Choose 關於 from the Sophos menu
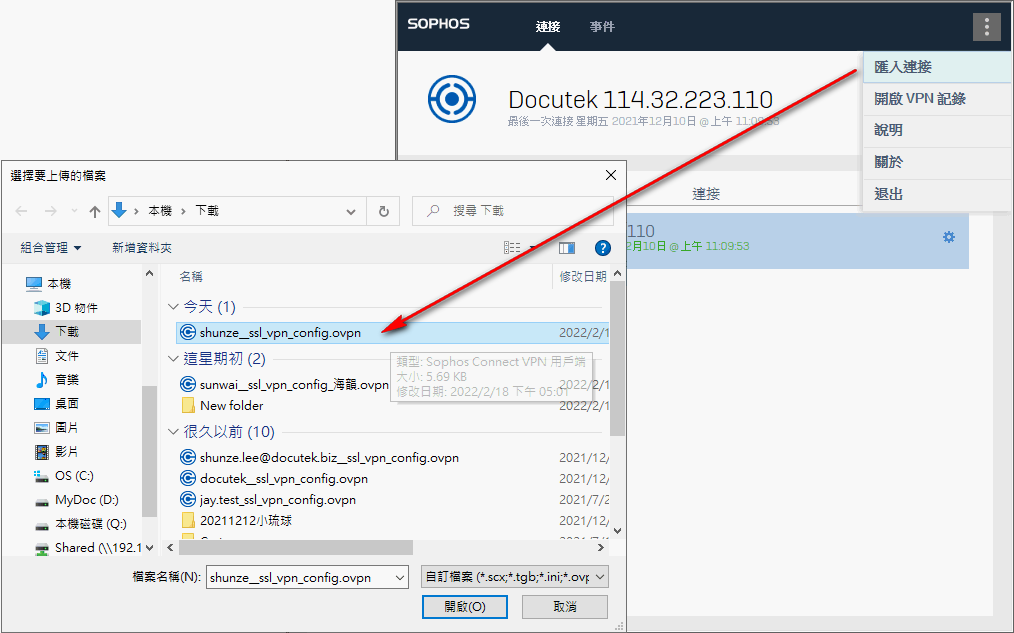The image size is (1014, 633). coord(937,162)
